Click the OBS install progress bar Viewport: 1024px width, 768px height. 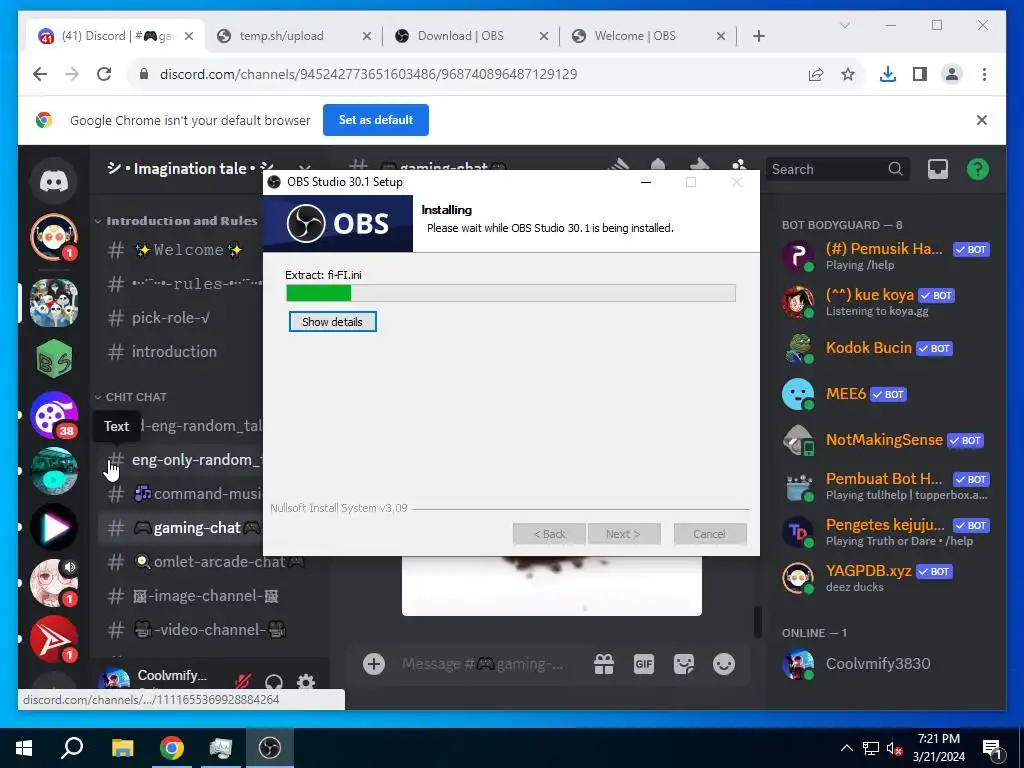[511, 293]
